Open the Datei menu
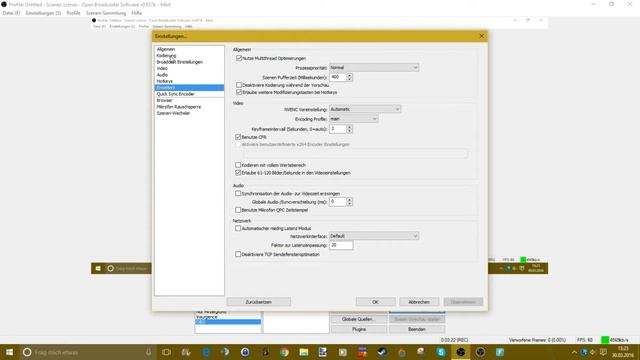The width and height of the screenshot is (640, 360). (11, 13)
